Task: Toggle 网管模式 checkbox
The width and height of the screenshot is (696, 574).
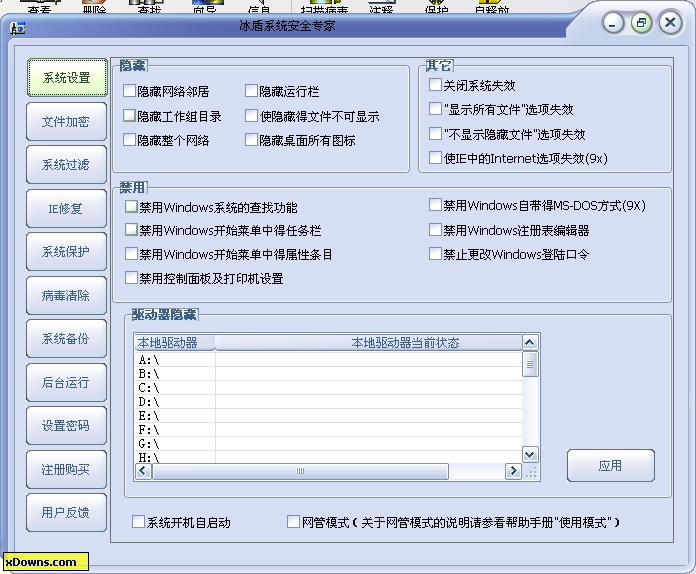Action: click(293, 522)
